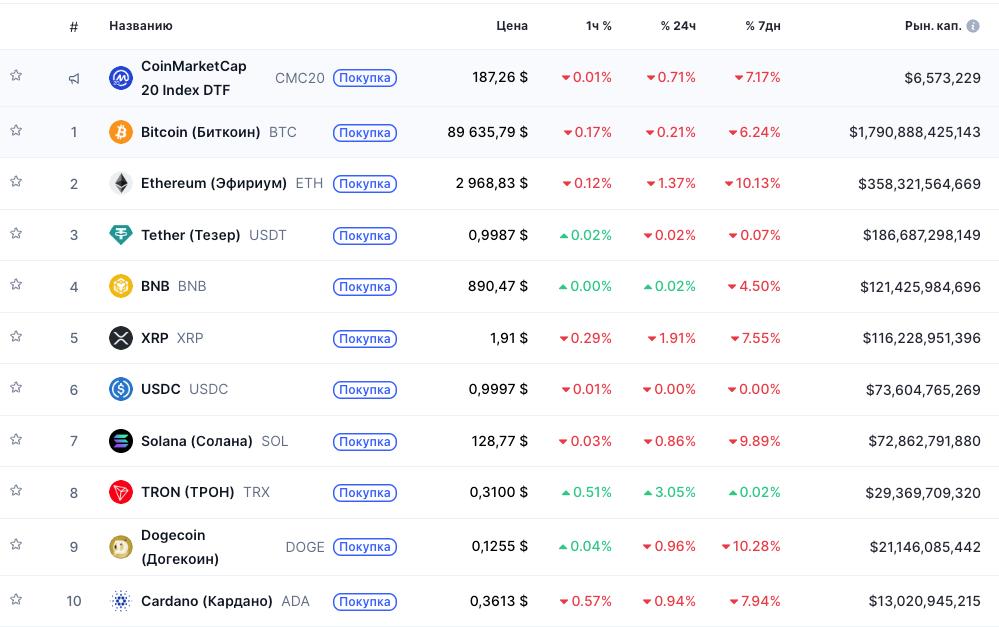Click the BNB yellow logo icon
The width and height of the screenshot is (999, 627).
coord(120,286)
